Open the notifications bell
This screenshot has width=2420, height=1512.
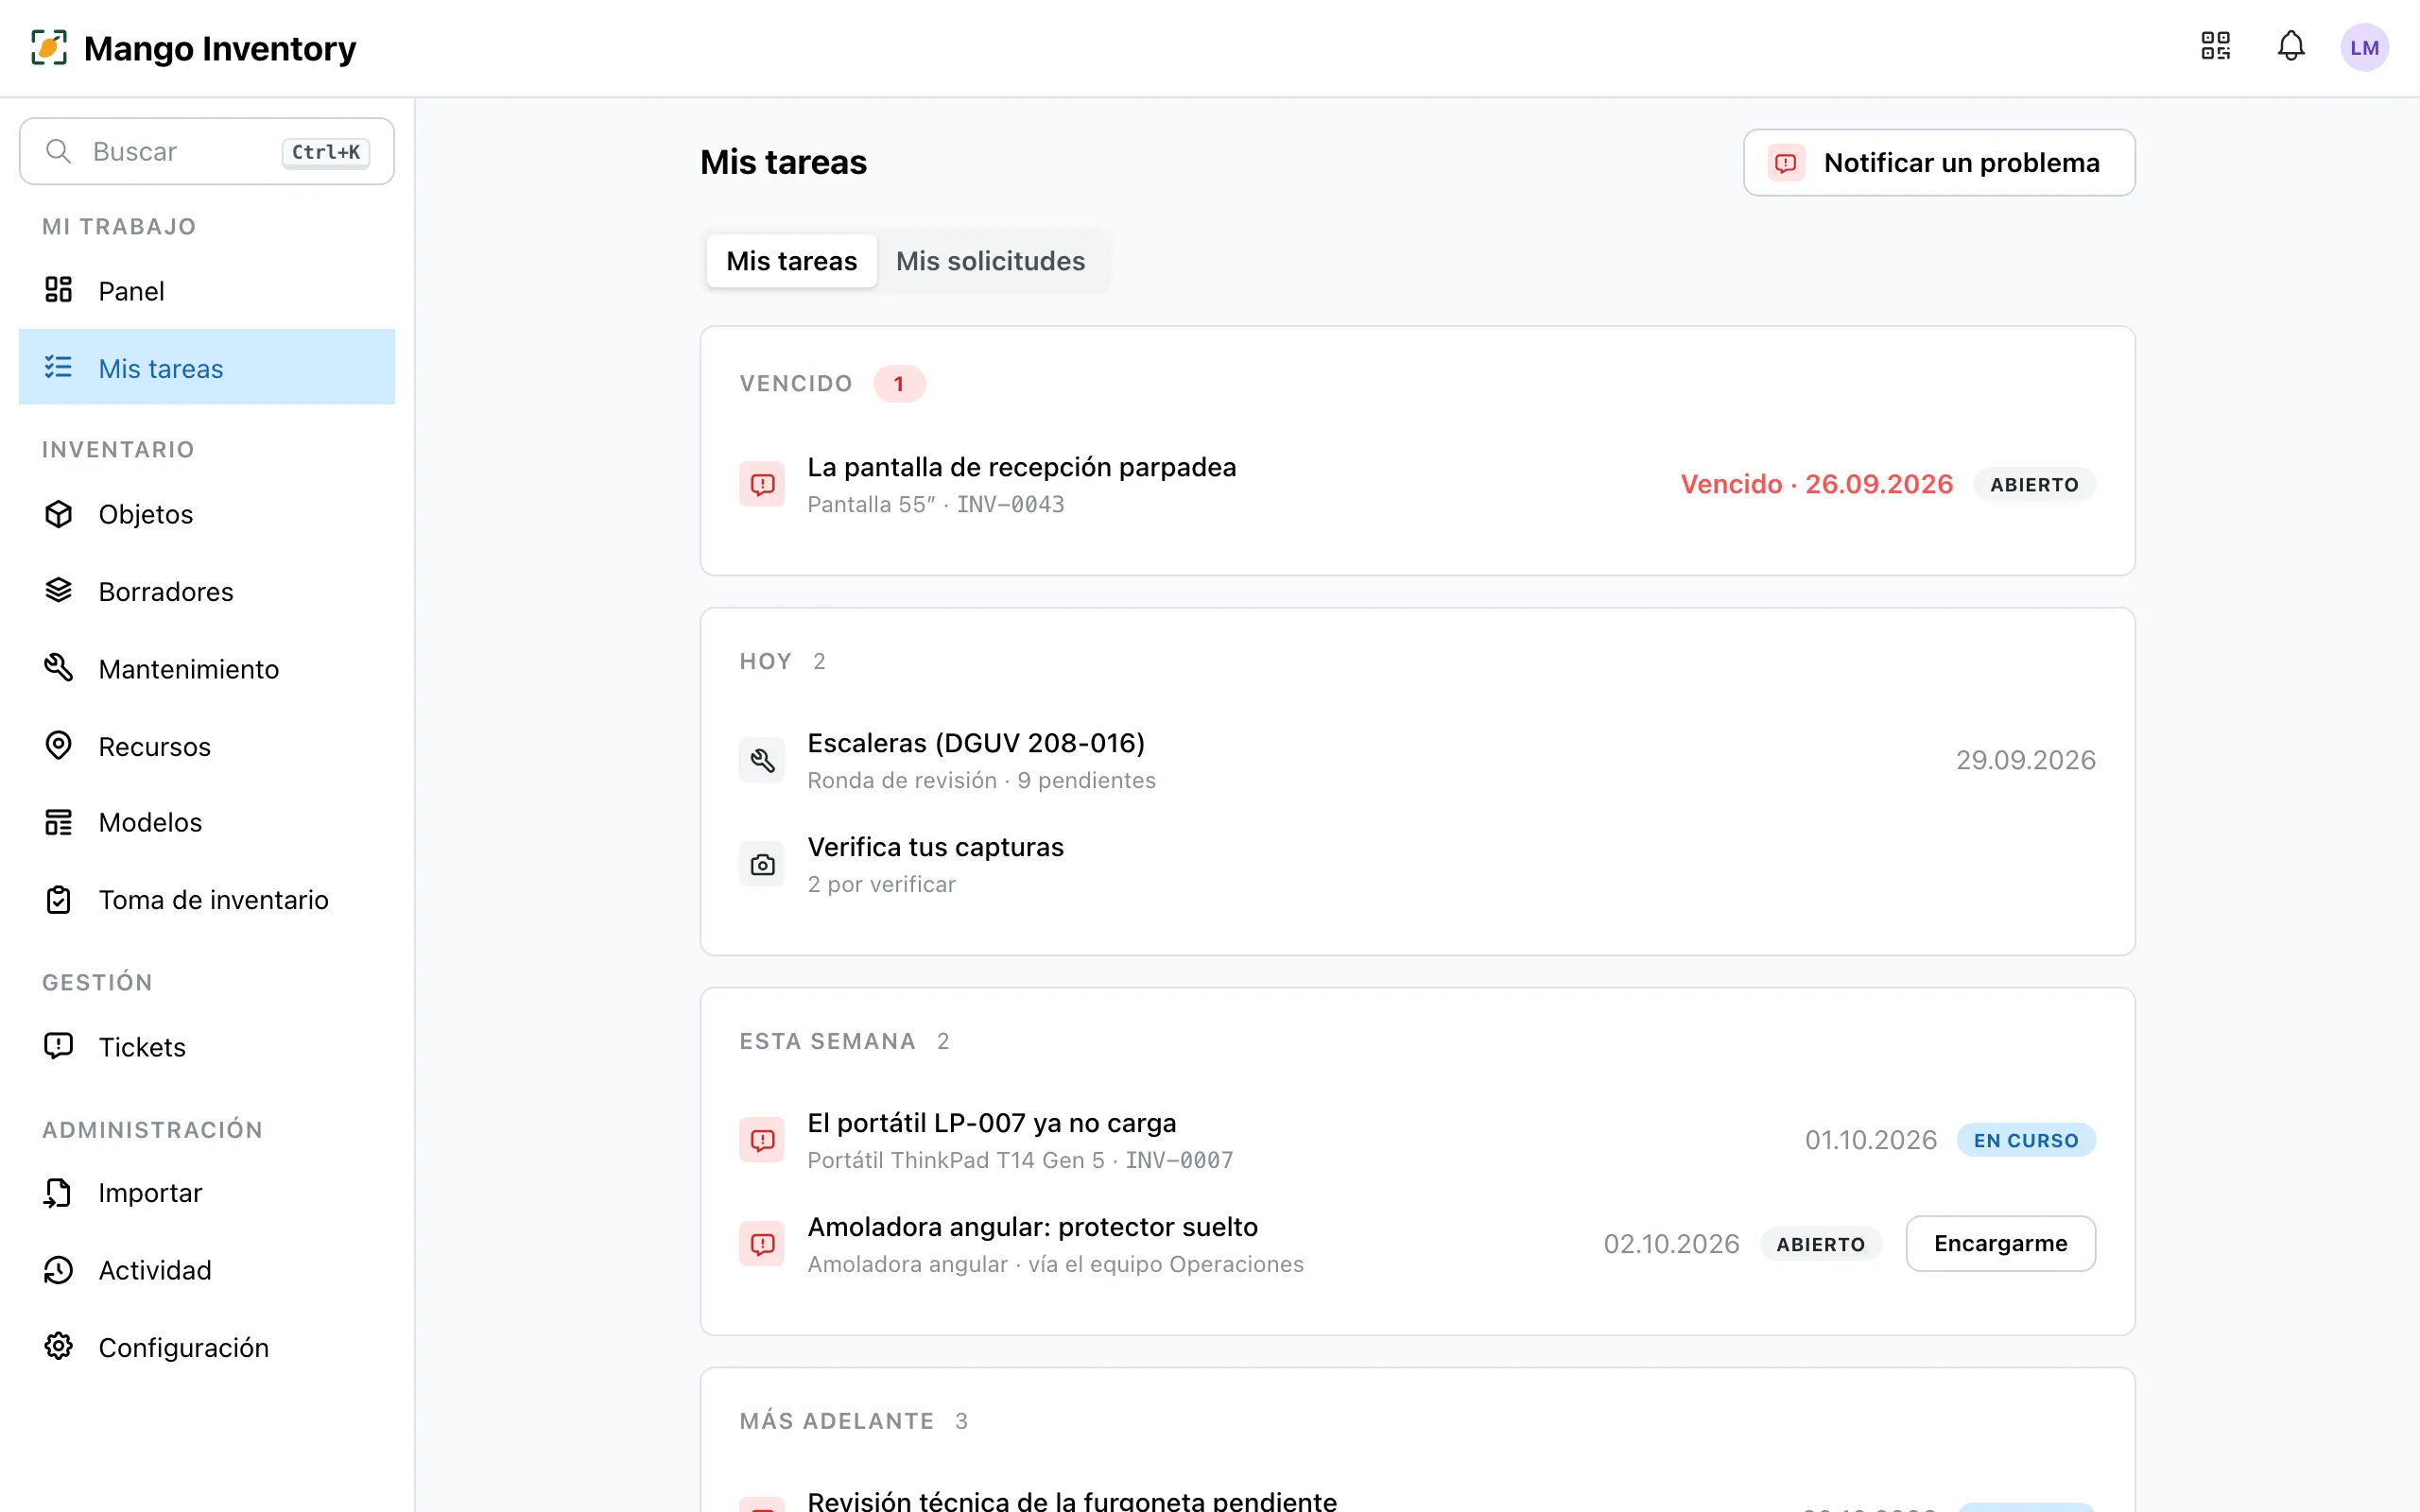pos(2291,46)
